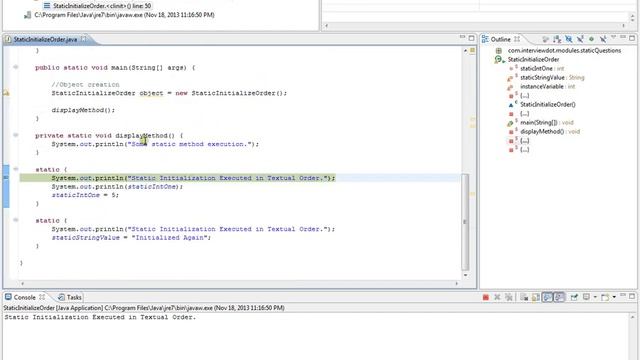Viewport: 640px width, 360px height.
Task: Click the highlighted println line in editor
Action: 193,178
